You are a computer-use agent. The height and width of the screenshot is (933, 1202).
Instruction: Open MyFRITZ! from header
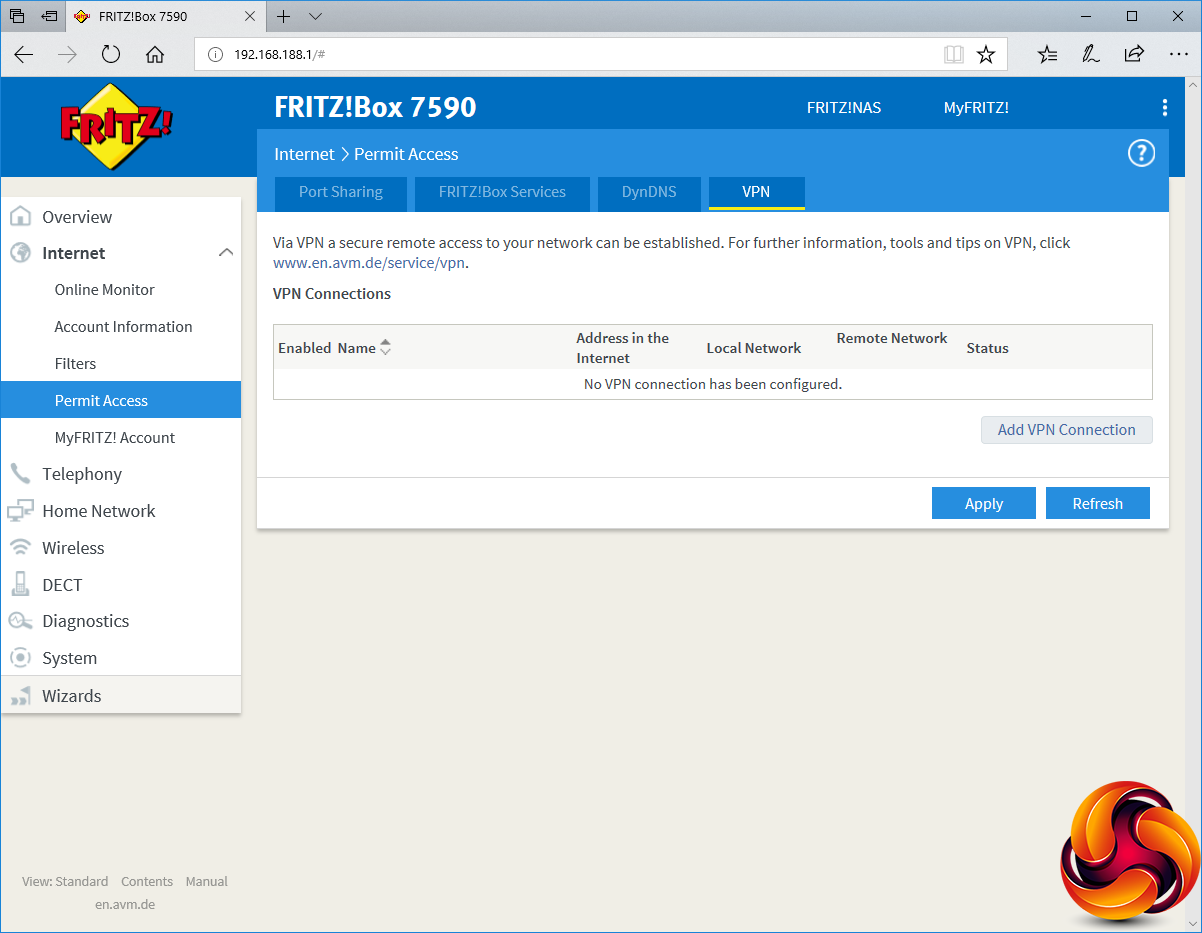[x=976, y=108]
